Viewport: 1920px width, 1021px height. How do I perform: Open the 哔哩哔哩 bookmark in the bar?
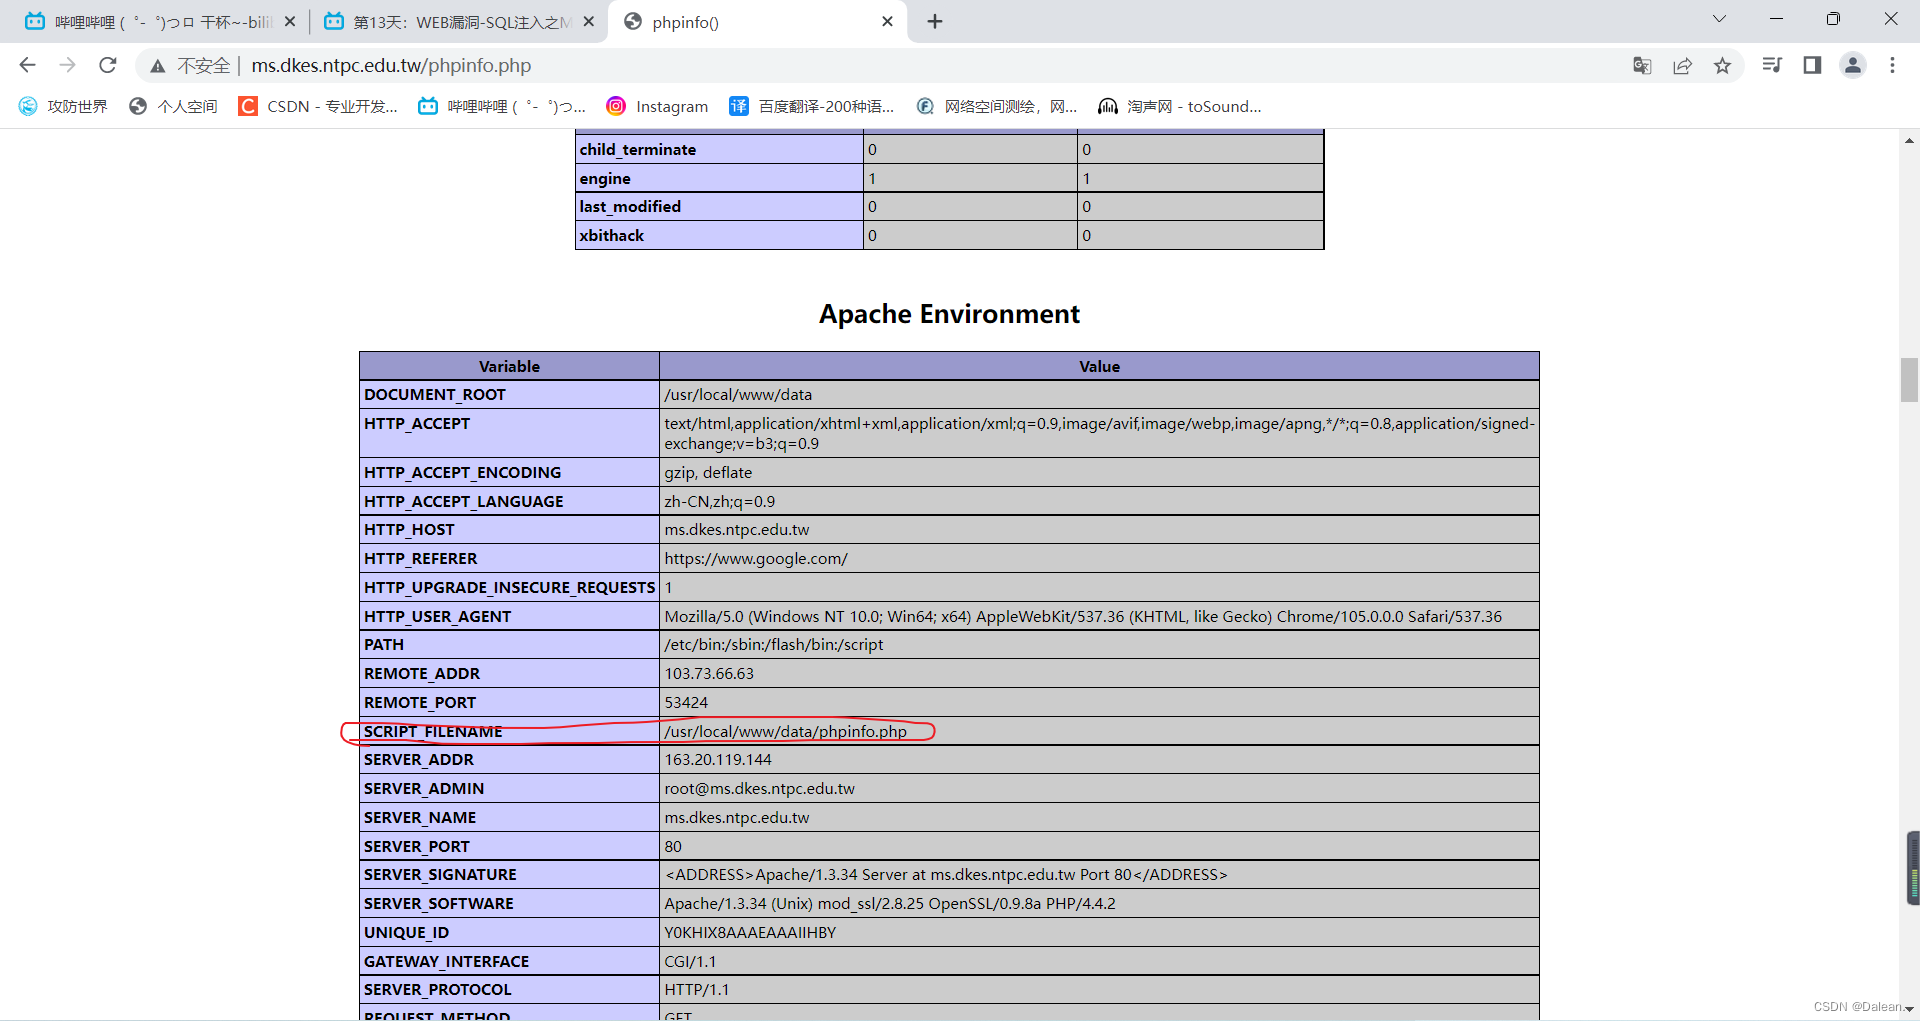click(502, 106)
